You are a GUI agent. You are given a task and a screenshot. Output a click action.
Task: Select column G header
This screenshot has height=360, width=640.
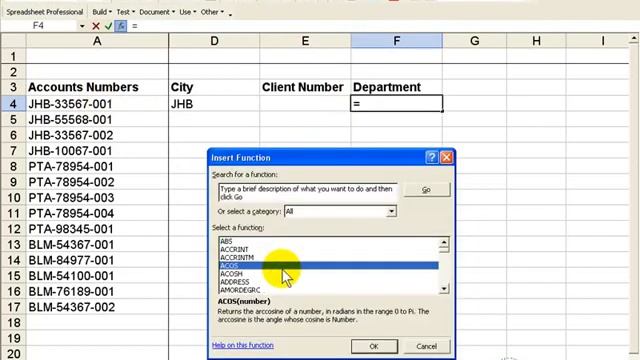pos(475,41)
